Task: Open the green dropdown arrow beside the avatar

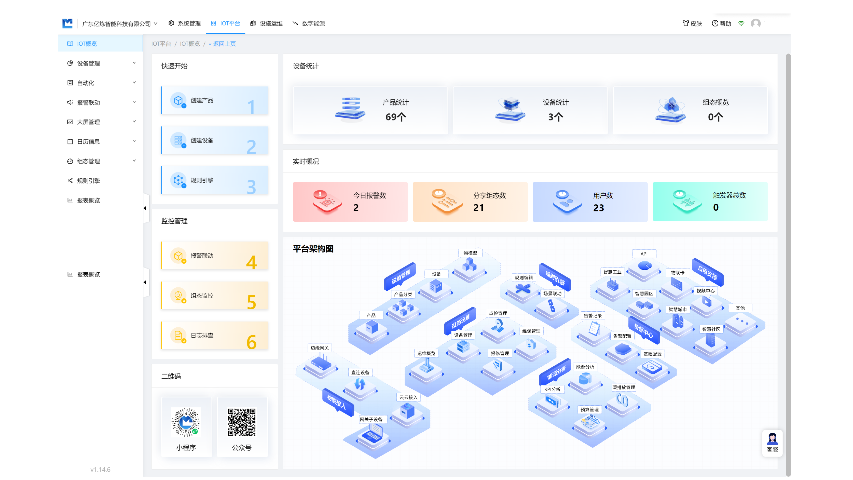Action: [740, 23]
